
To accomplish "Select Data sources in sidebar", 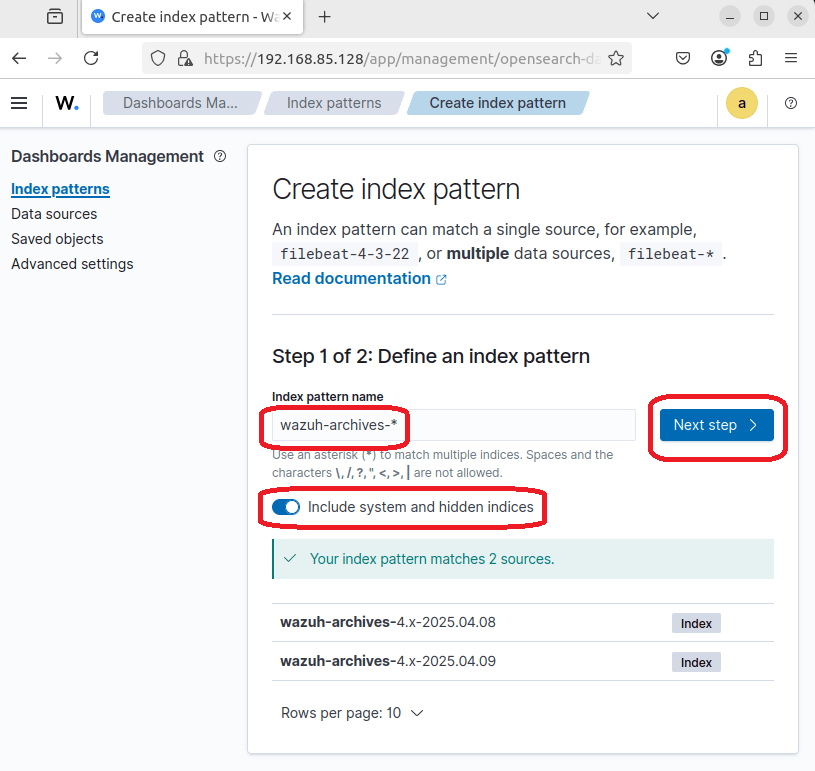I will coord(54,214).
